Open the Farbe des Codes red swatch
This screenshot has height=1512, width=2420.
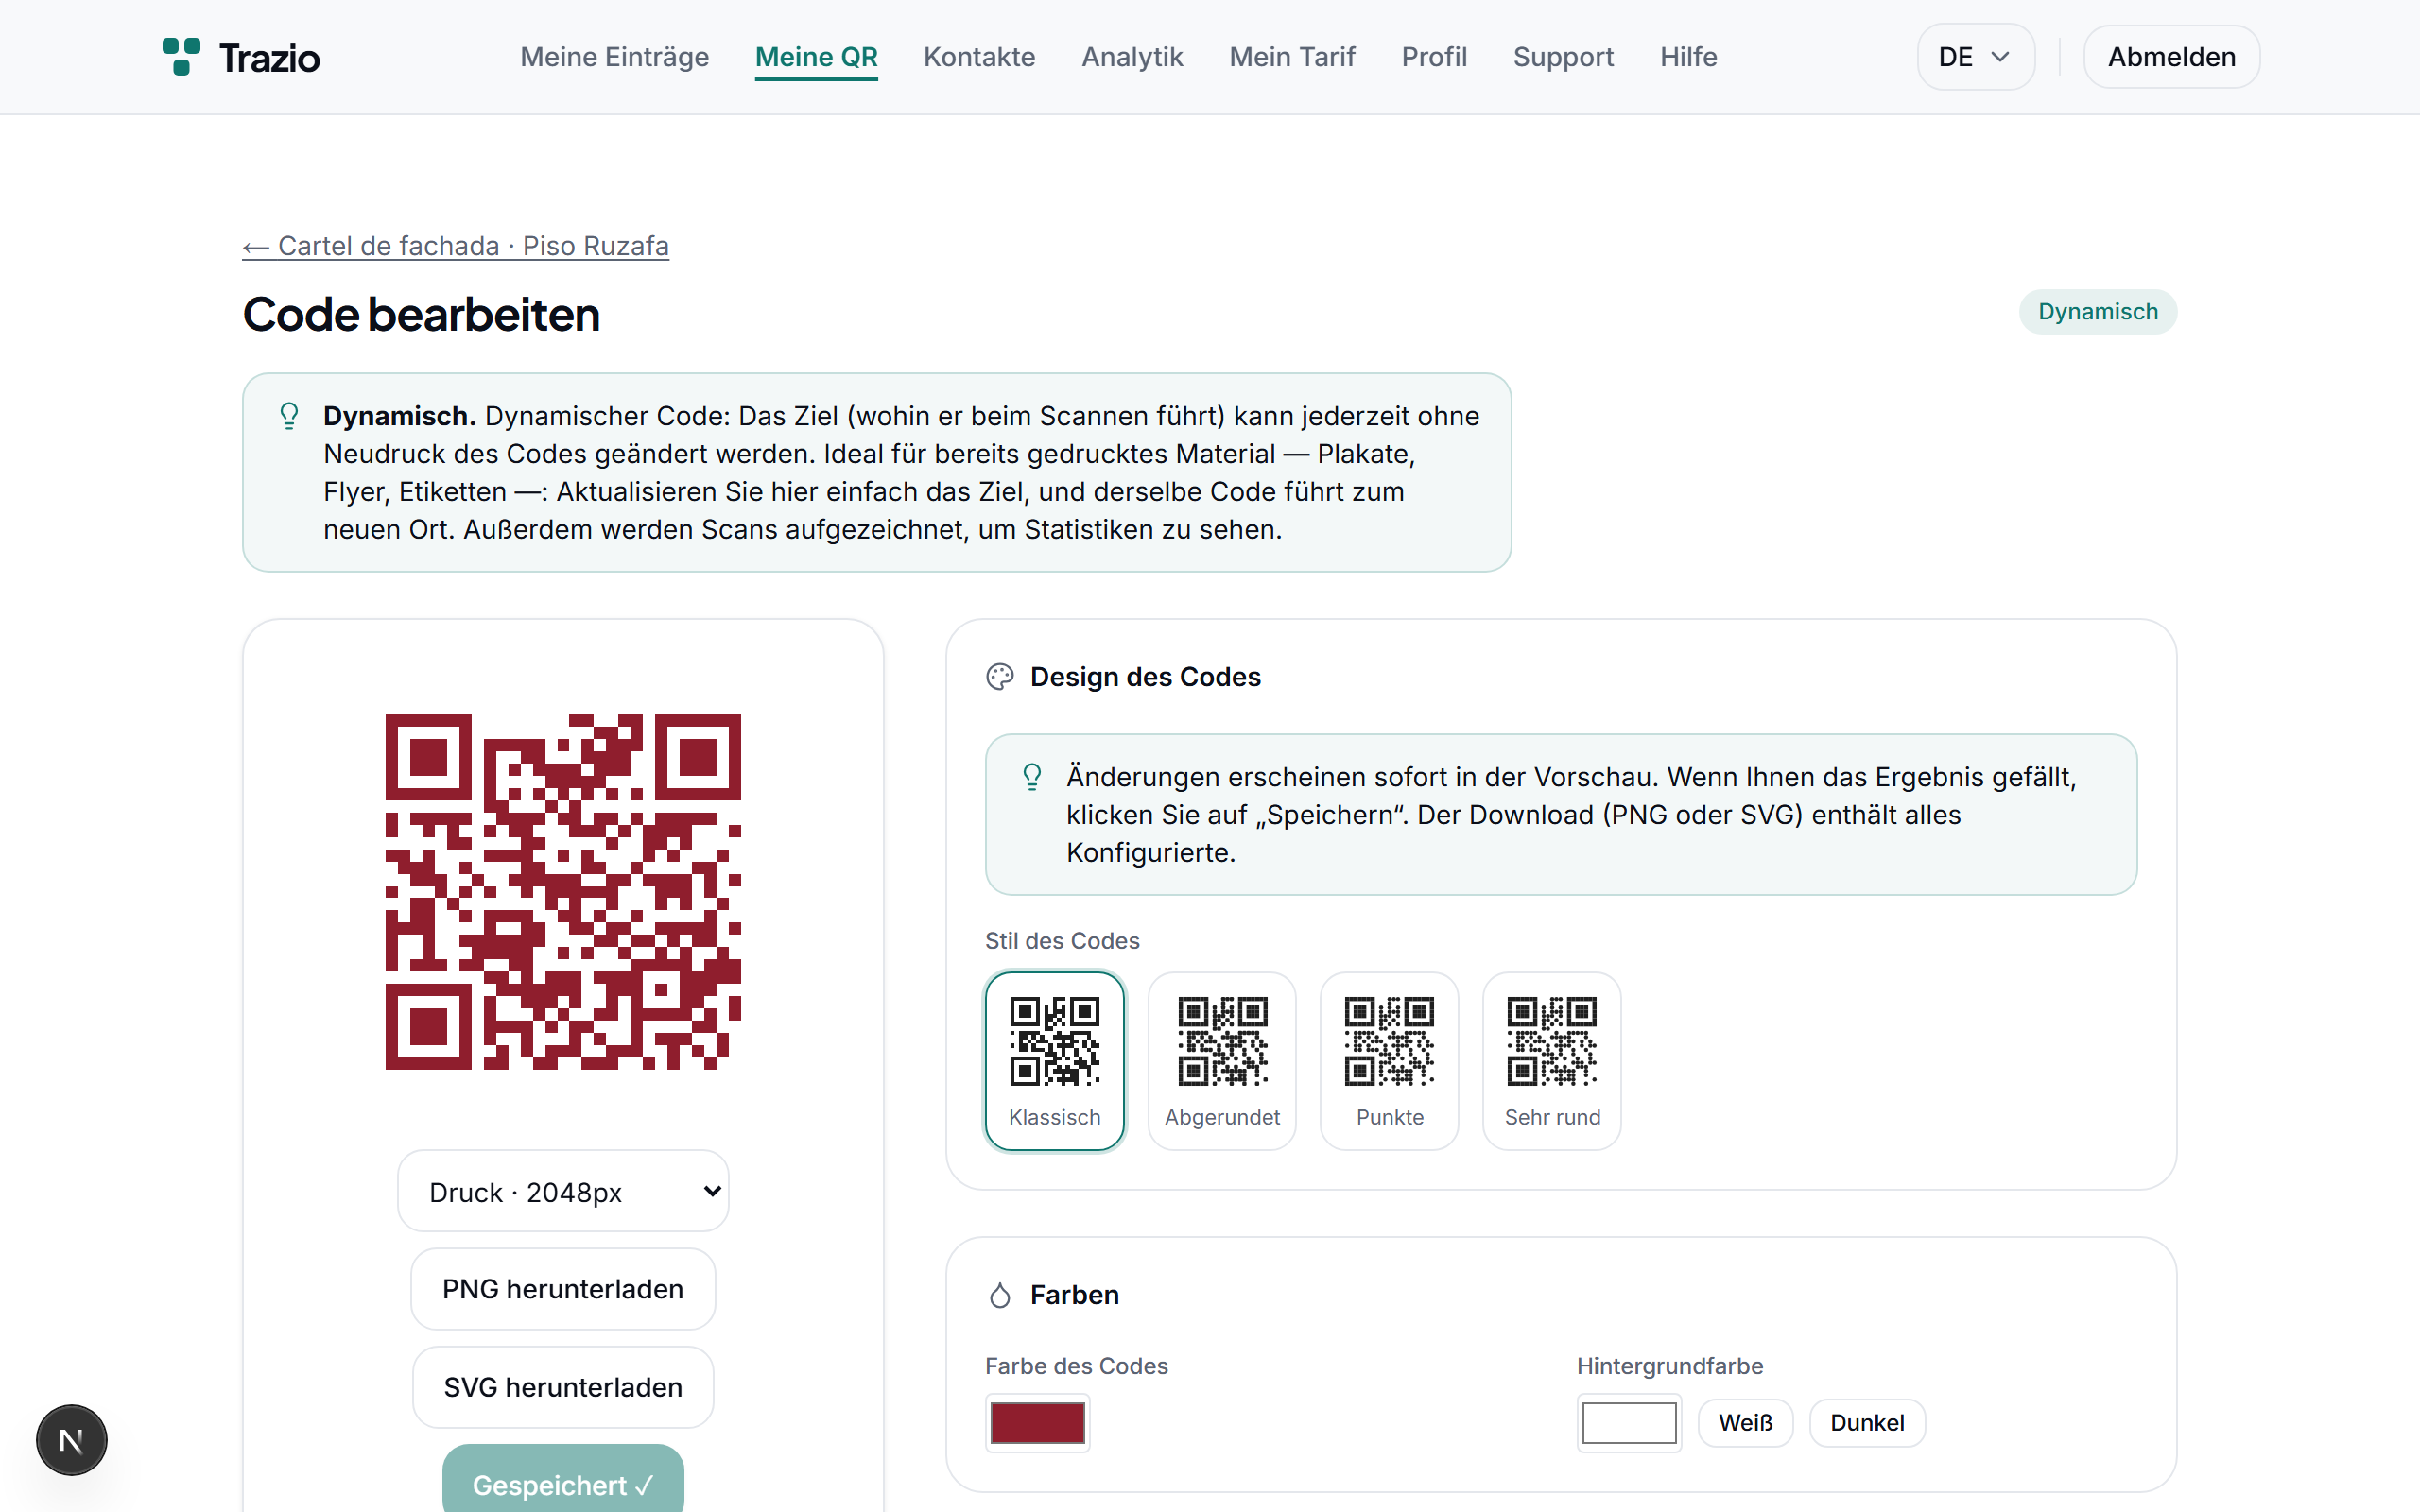1037,1423
